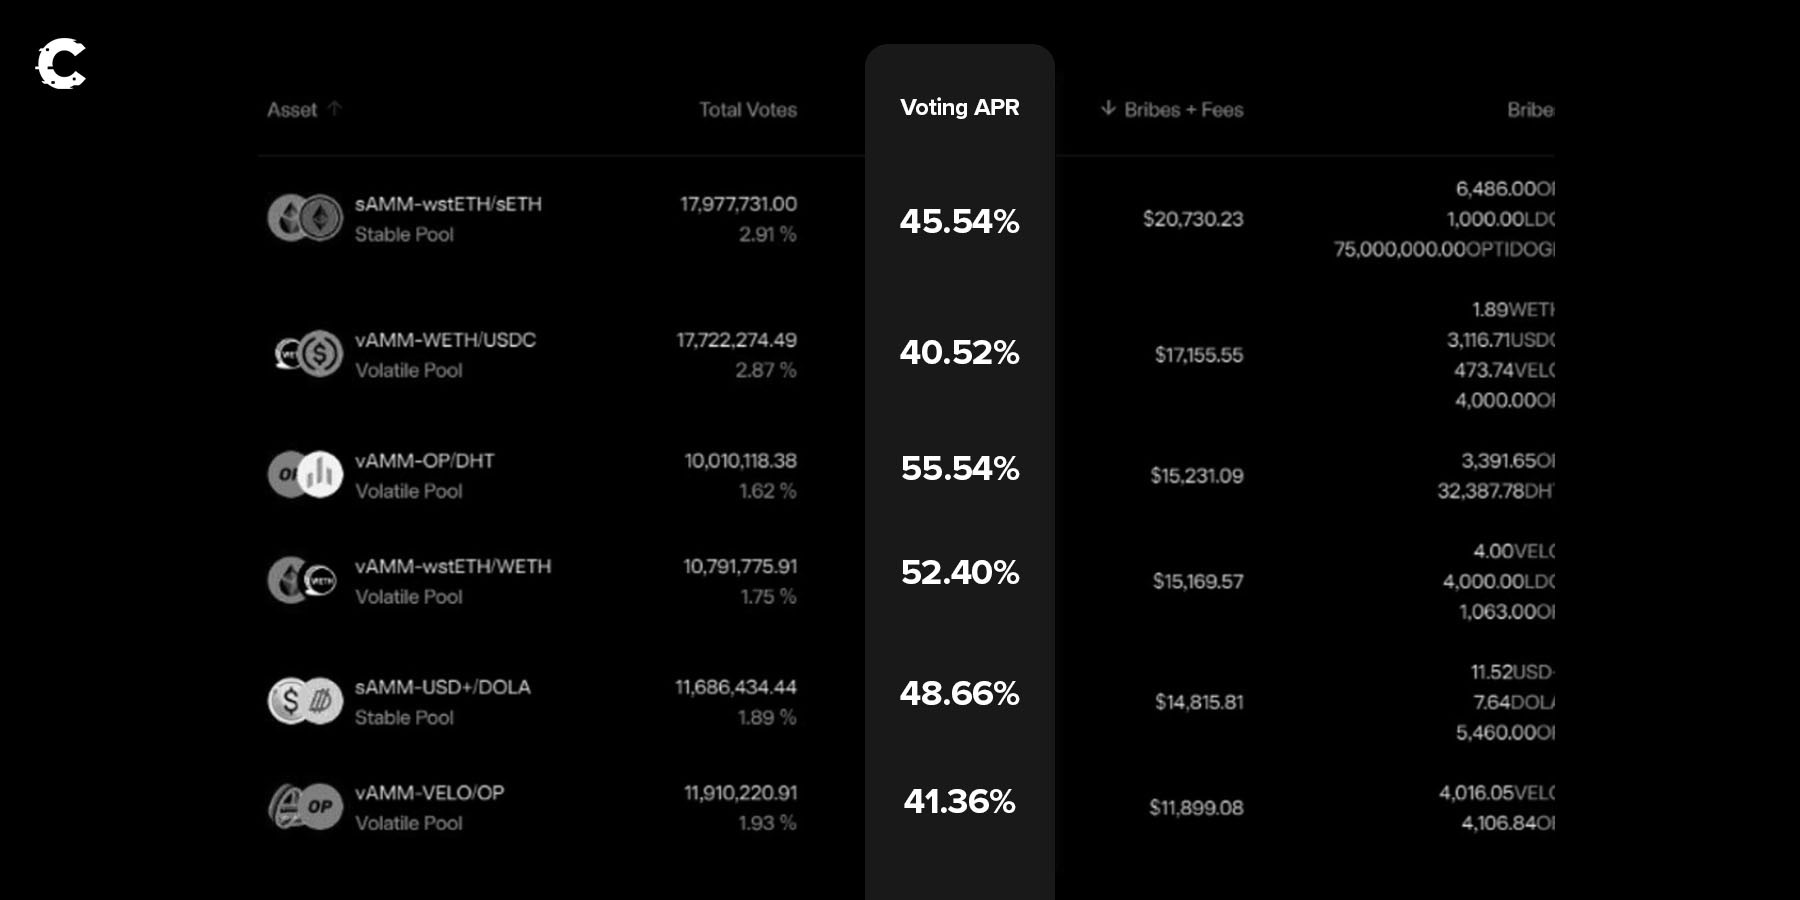The width and height of the screenshot is (1800, 900).
Task: Click the 45.54% voting APR value
Action: (x=959, y=221)
